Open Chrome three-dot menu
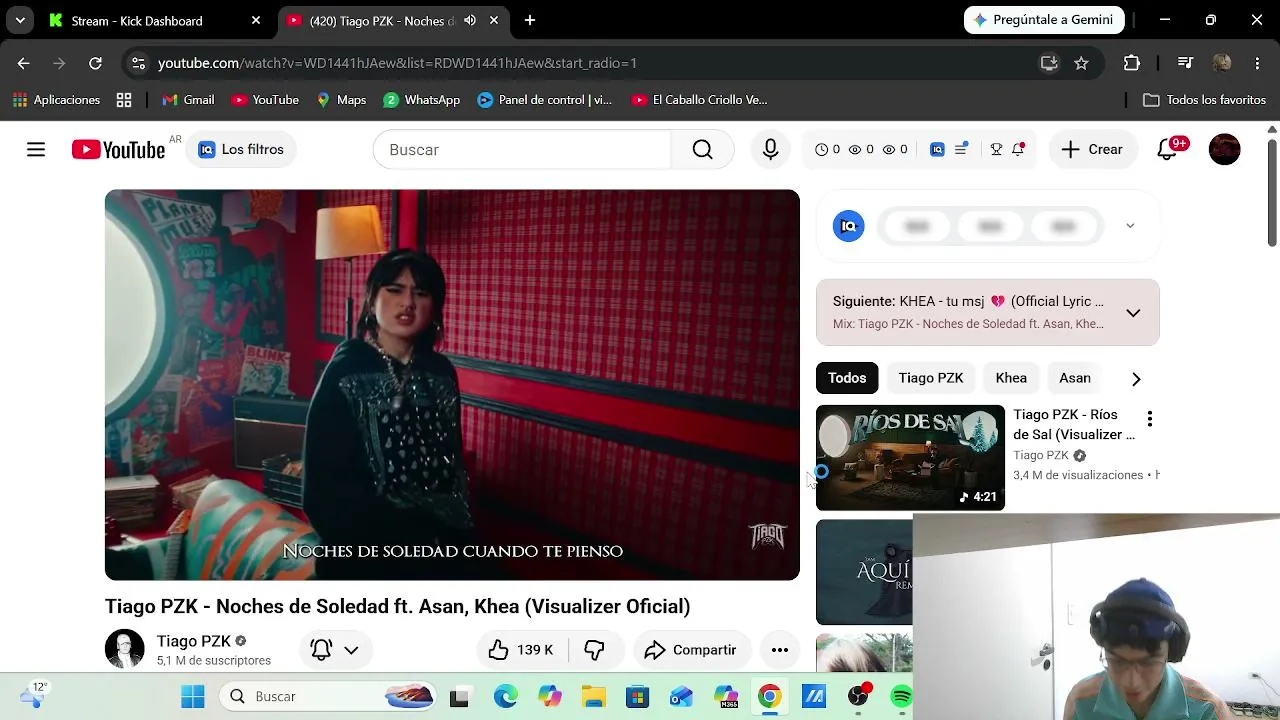This screenshot has width=1280, height=720. click(x=1257, y=63)
